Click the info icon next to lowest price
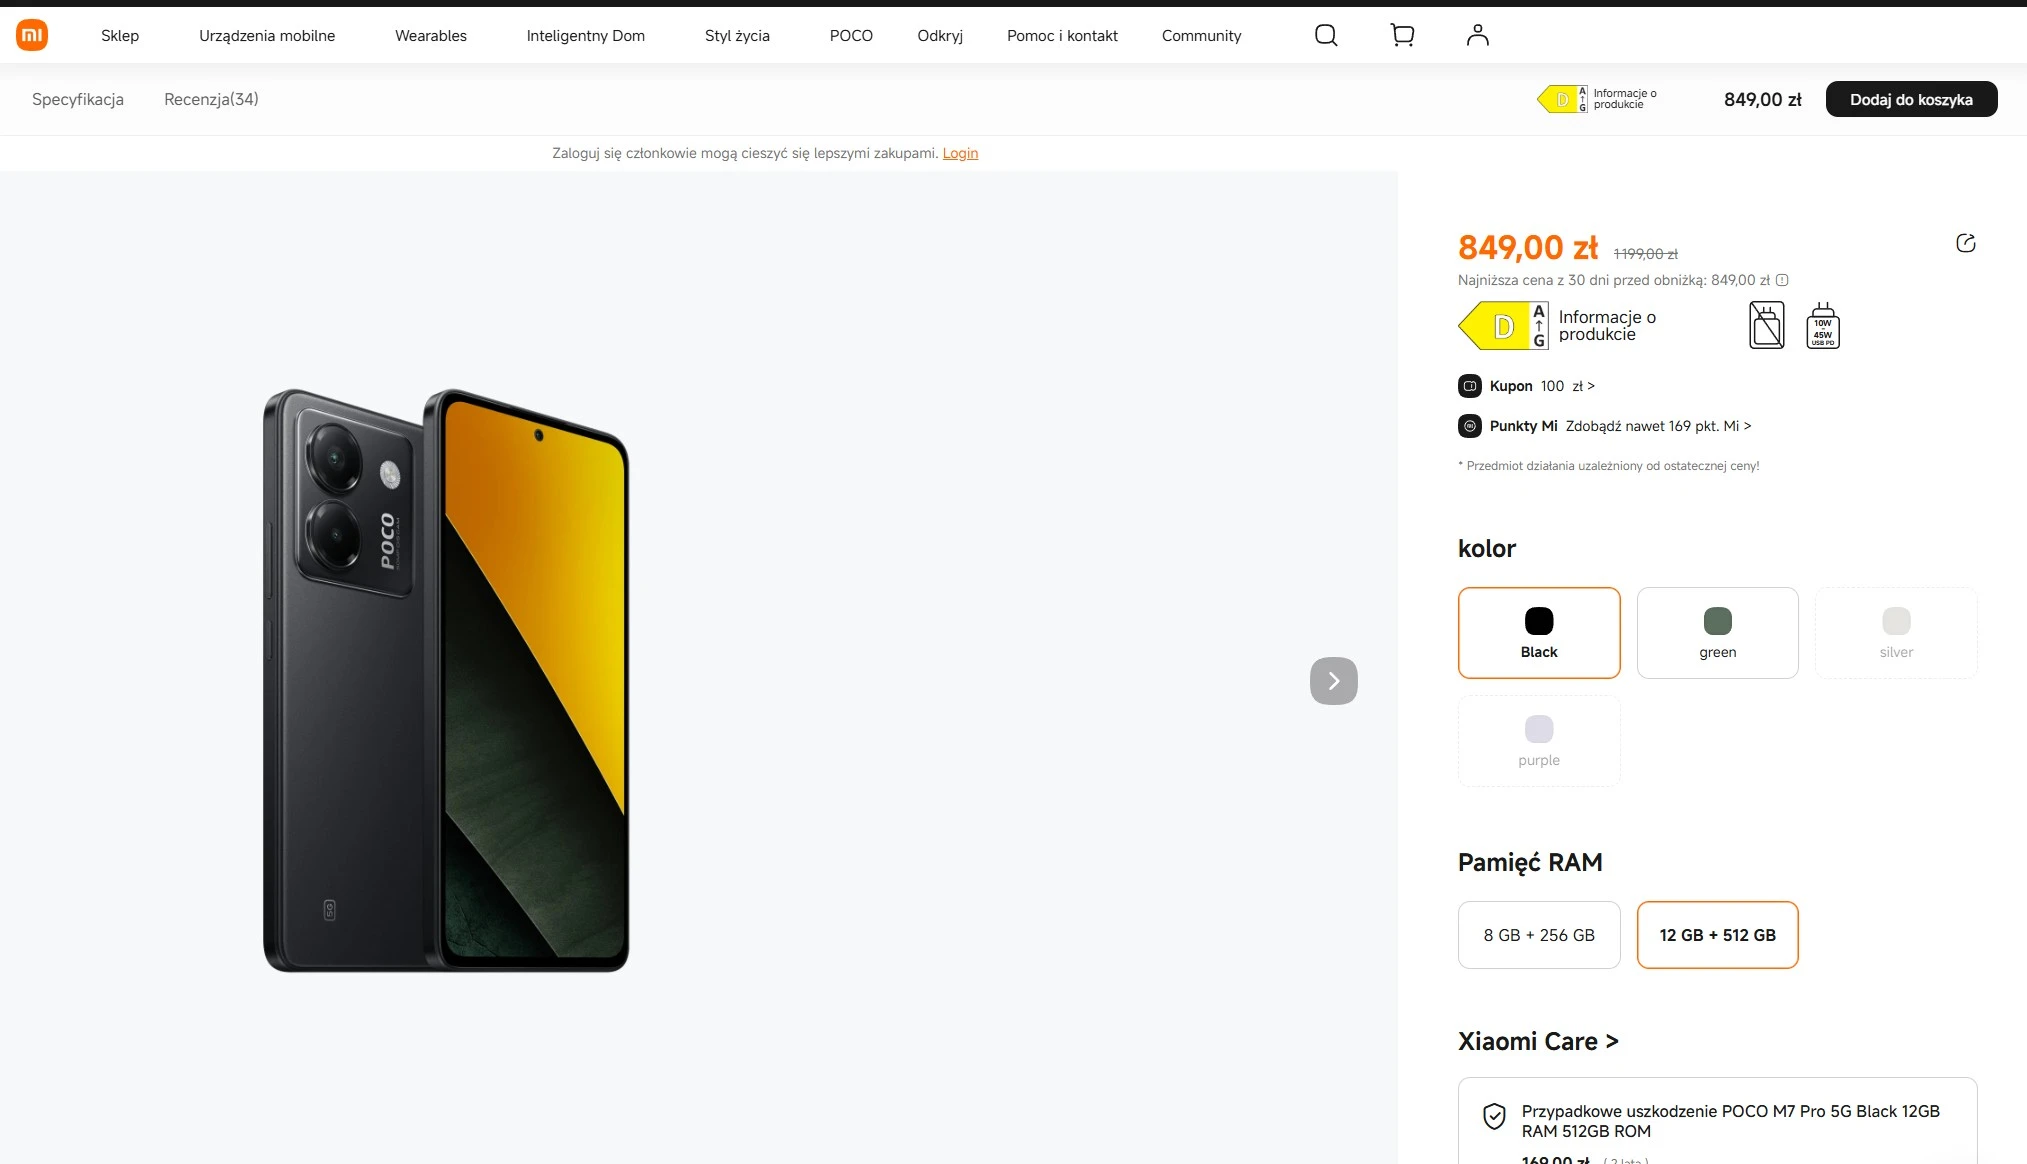The width and height of the screenshot is (2027, 1164). (x=1784, y=280)
